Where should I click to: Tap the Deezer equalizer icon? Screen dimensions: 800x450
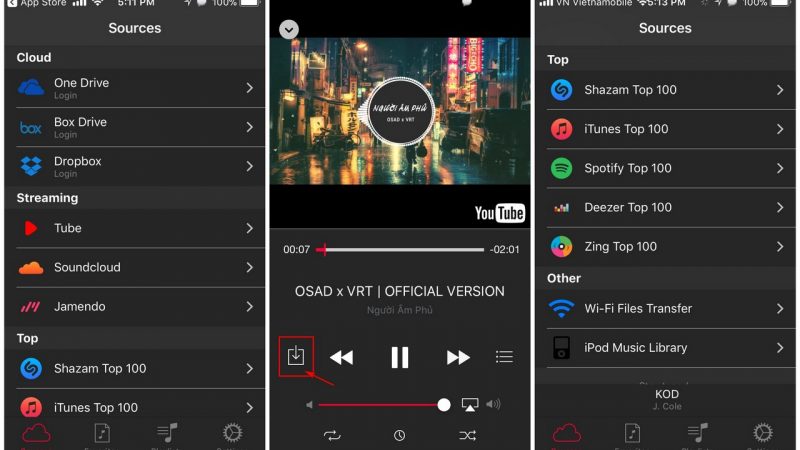(x=561, y=208)
